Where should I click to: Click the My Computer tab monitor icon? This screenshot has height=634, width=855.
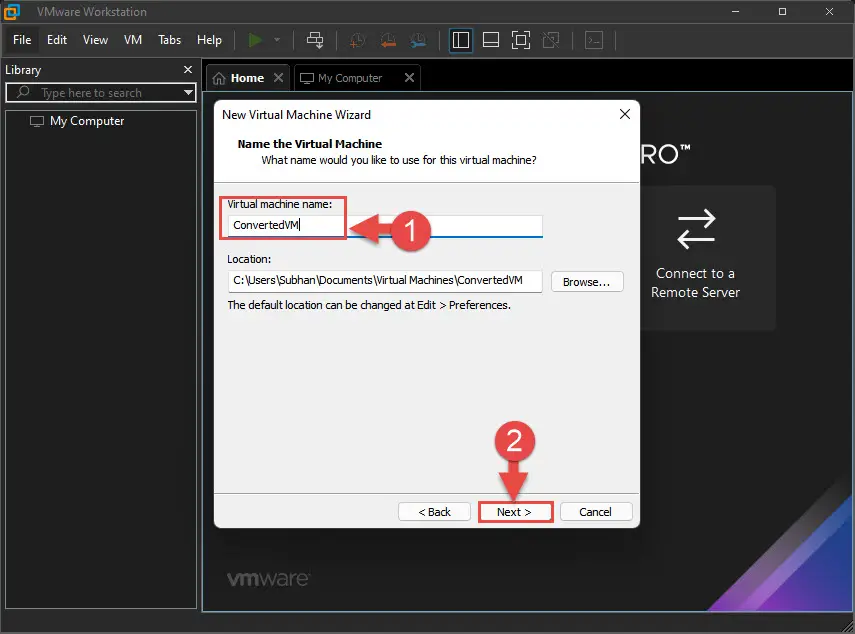(307, 79)
